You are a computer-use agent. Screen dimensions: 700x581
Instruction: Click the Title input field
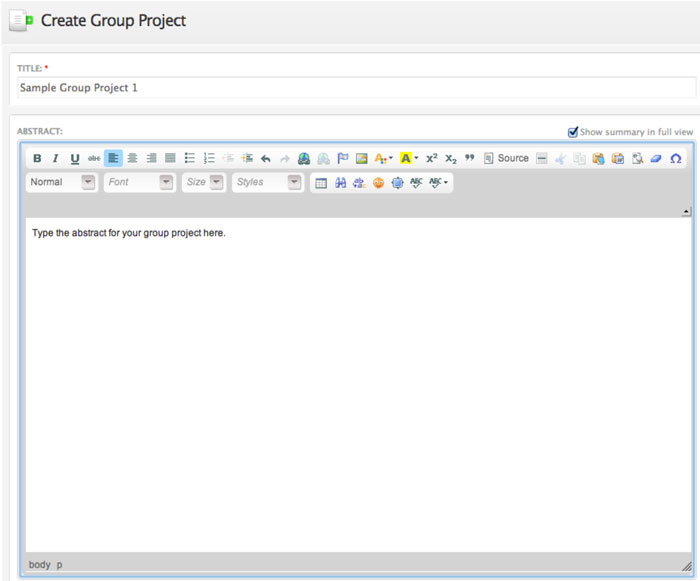[x=356, y=88]
